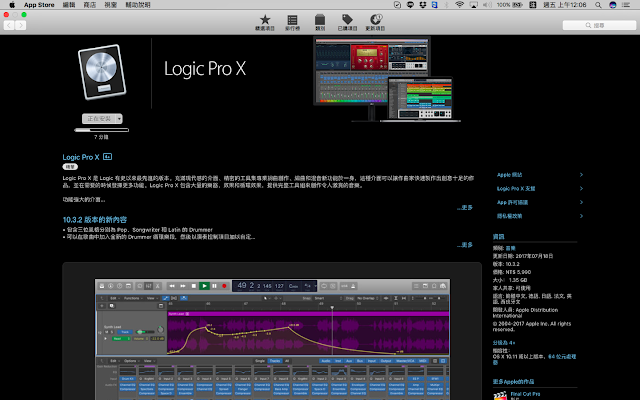Open the Apple menu in menu bar

(x=12, y=5)
